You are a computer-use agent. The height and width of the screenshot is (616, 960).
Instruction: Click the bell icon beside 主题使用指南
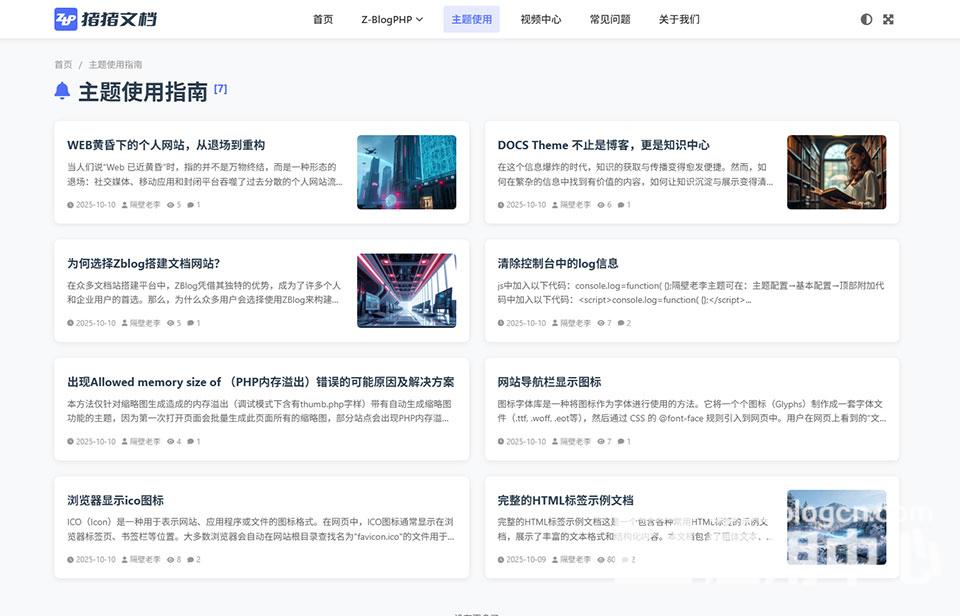point(61,90)
